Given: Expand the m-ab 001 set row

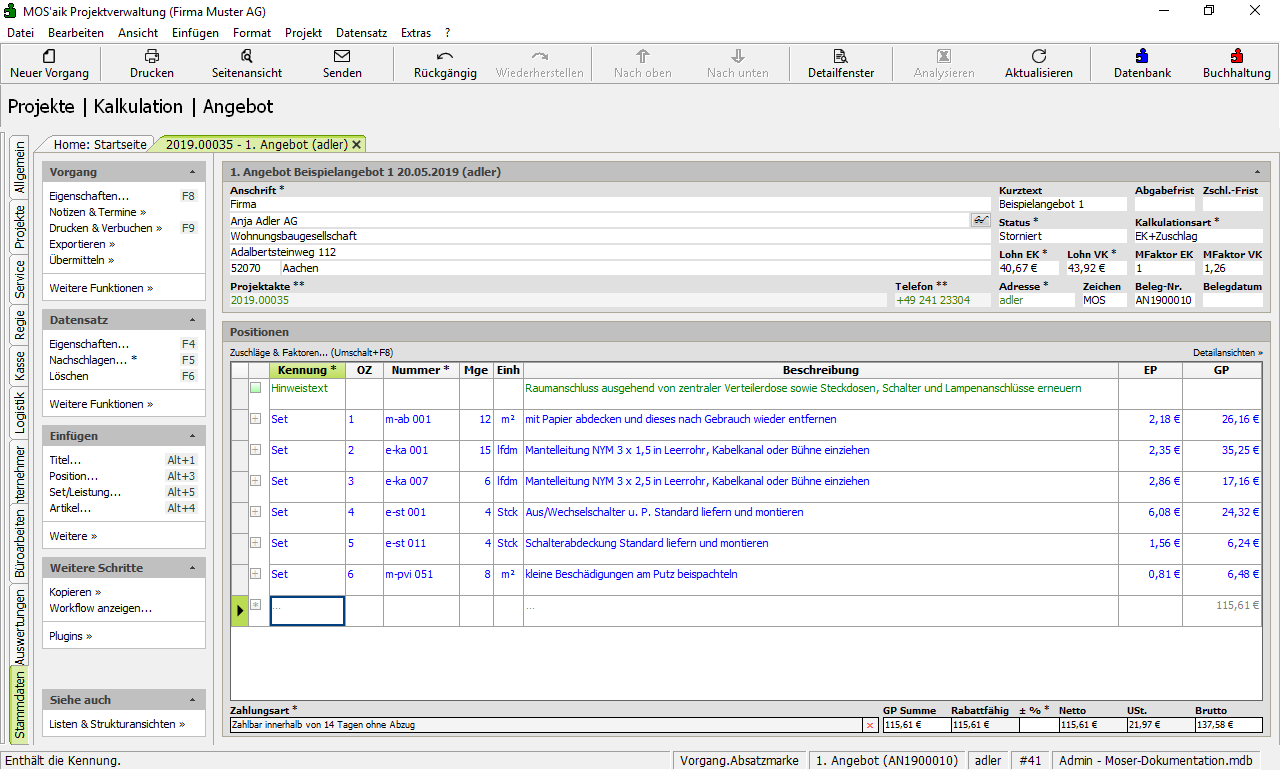Looking at the screenshot, I should pos(255,419).
